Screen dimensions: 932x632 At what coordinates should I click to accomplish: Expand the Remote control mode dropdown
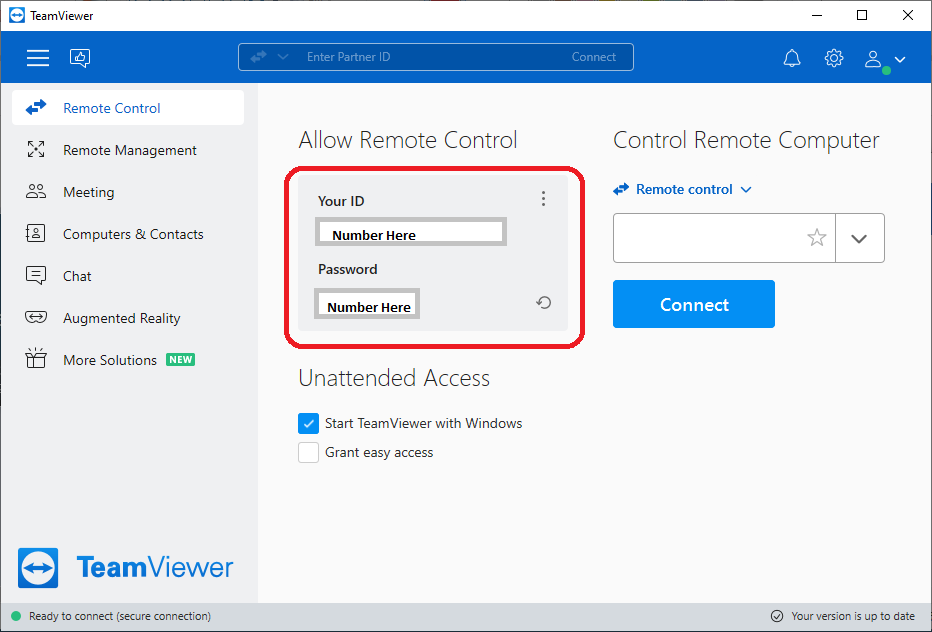682,189
